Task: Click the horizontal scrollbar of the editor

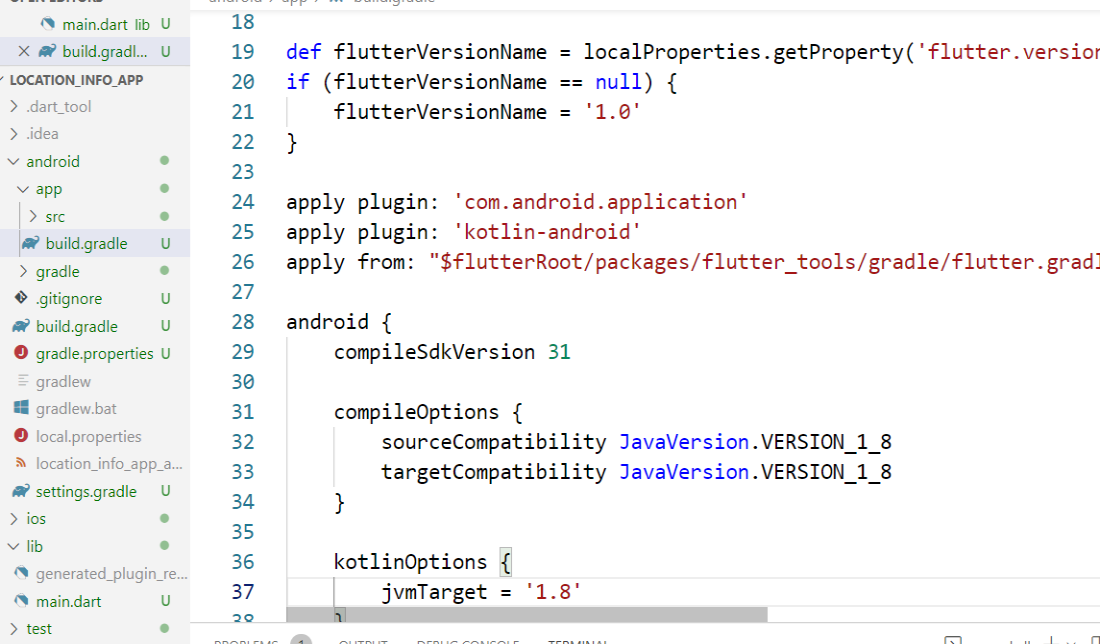Action: click(x=527, y=615)
